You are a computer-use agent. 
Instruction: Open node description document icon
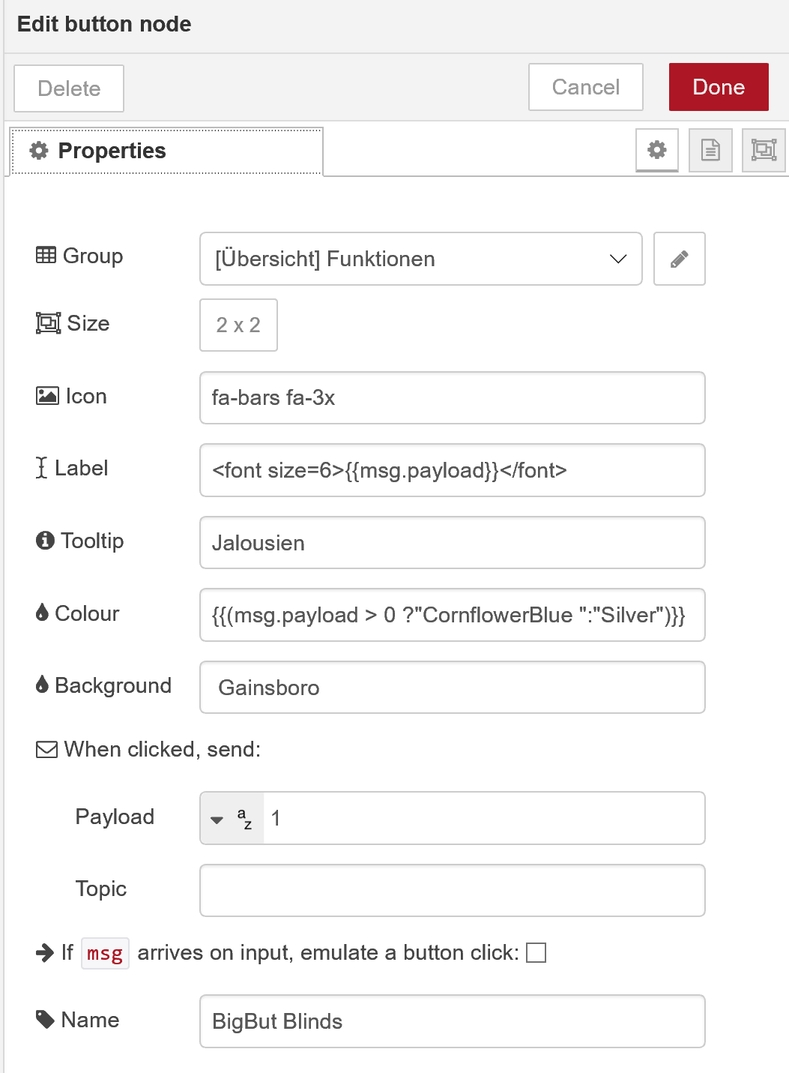click(710, 150)
